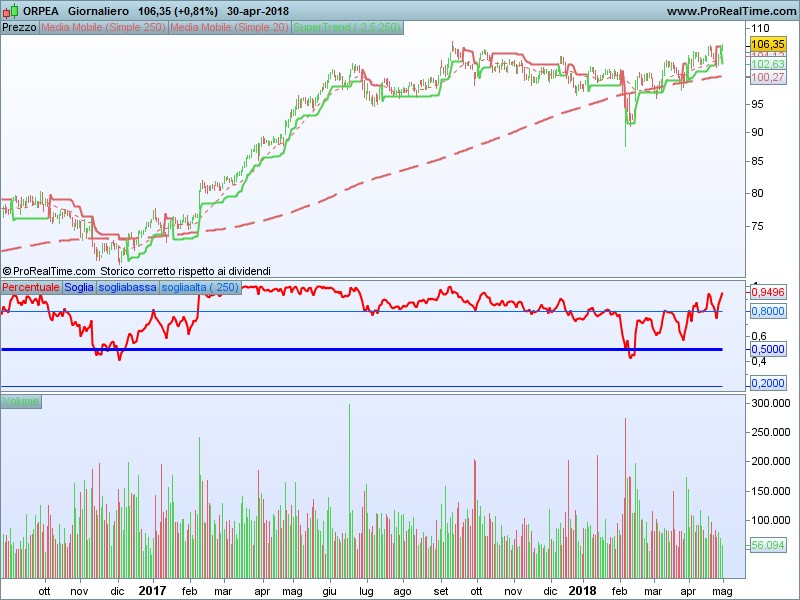Click the Giornaliero timeframe text in header
This screenshot has height=600, width=800.
(x=98, y=11)
